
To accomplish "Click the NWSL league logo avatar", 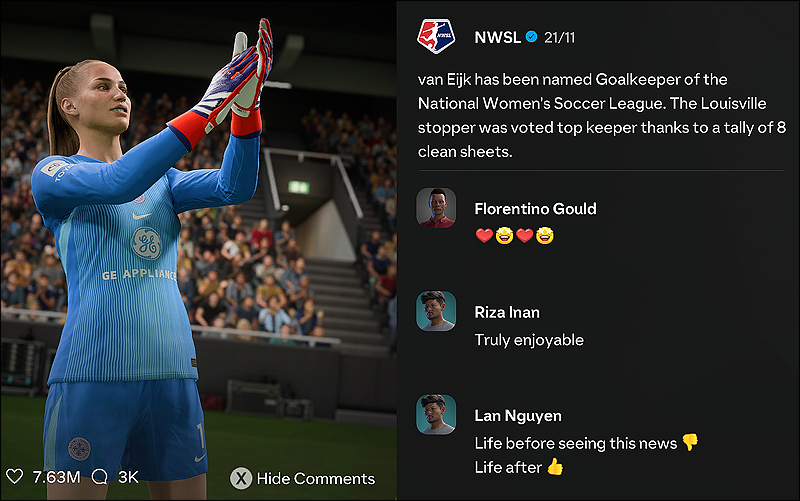I will click(436, 37).
